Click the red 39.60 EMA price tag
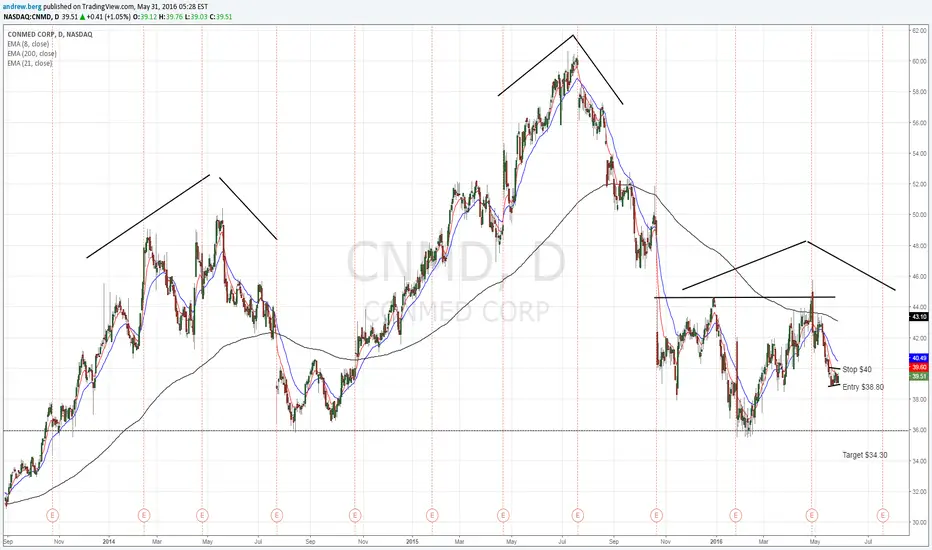932x550 pixels. click(x=919, y=367)
